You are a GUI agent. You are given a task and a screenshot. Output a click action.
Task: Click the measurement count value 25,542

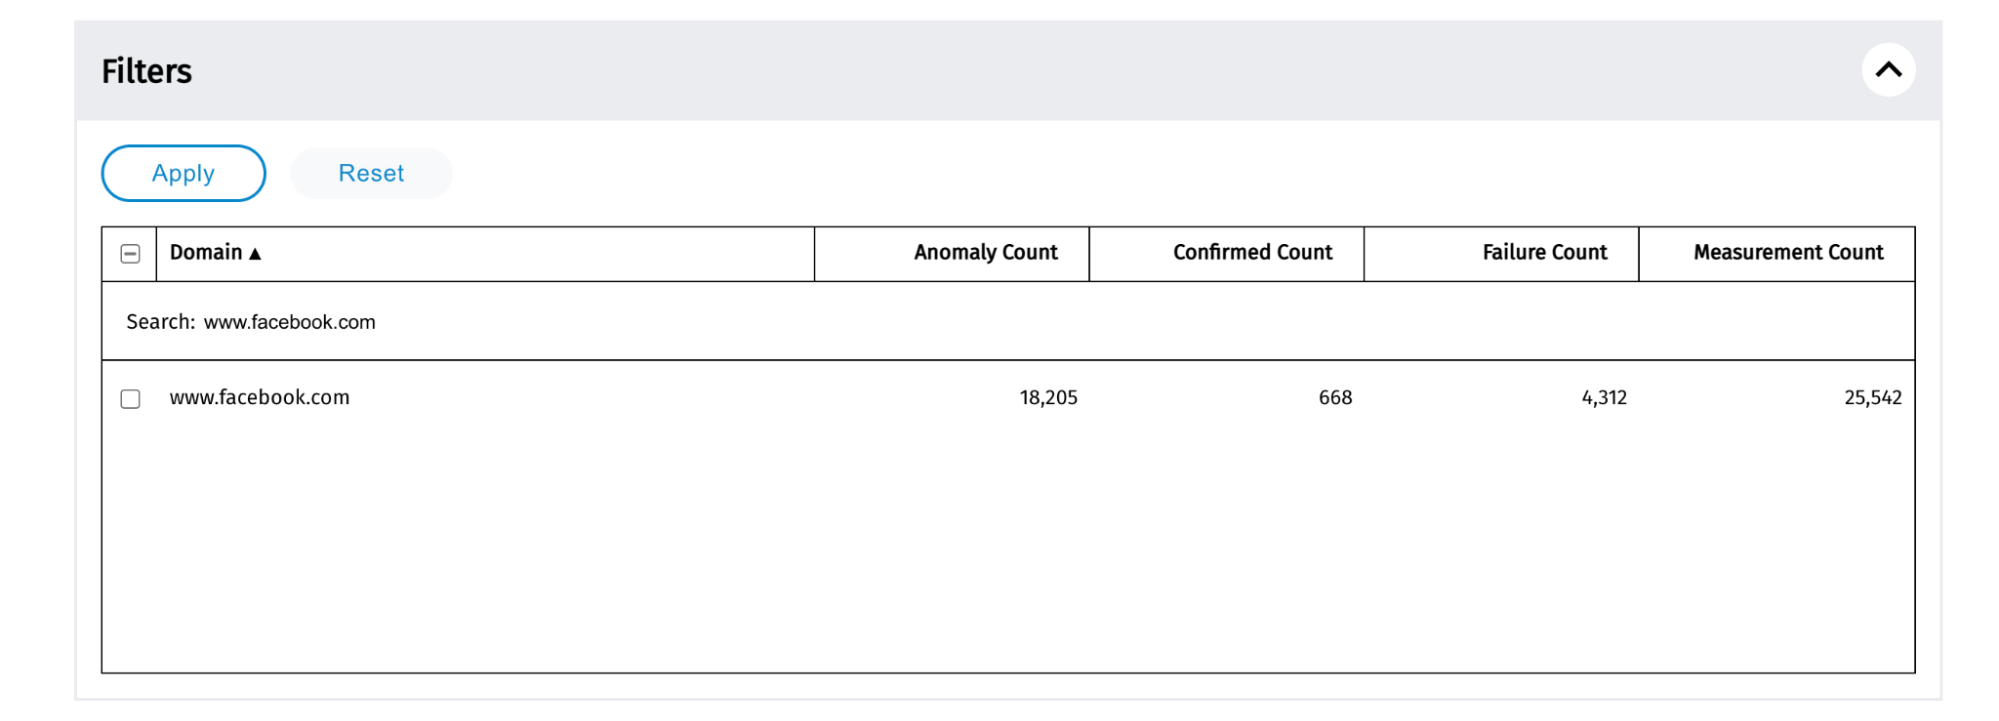pyautogui.click(x=1872, y=398)
